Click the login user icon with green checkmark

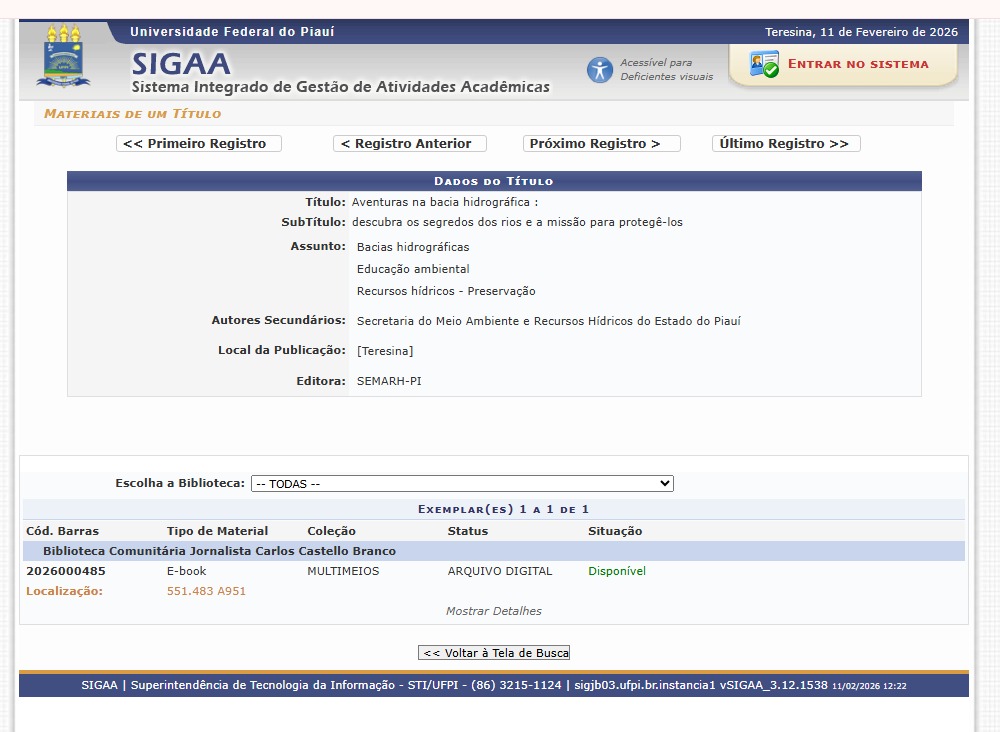[x=764, y=65]
